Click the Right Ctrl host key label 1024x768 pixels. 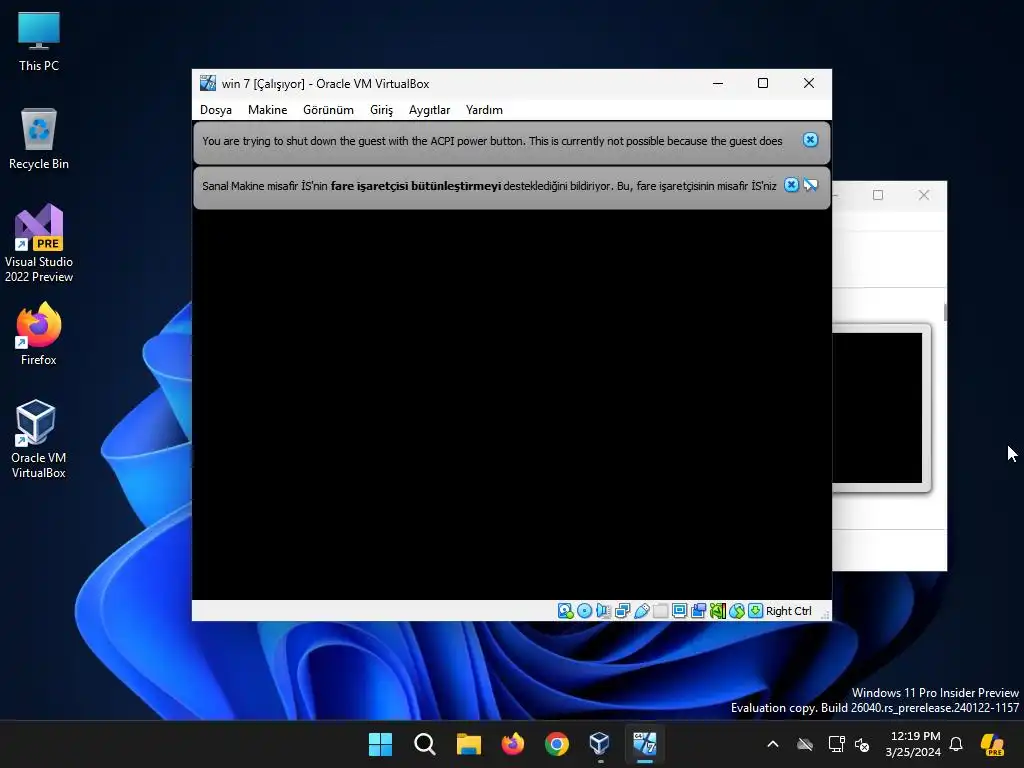coord(788,611)
